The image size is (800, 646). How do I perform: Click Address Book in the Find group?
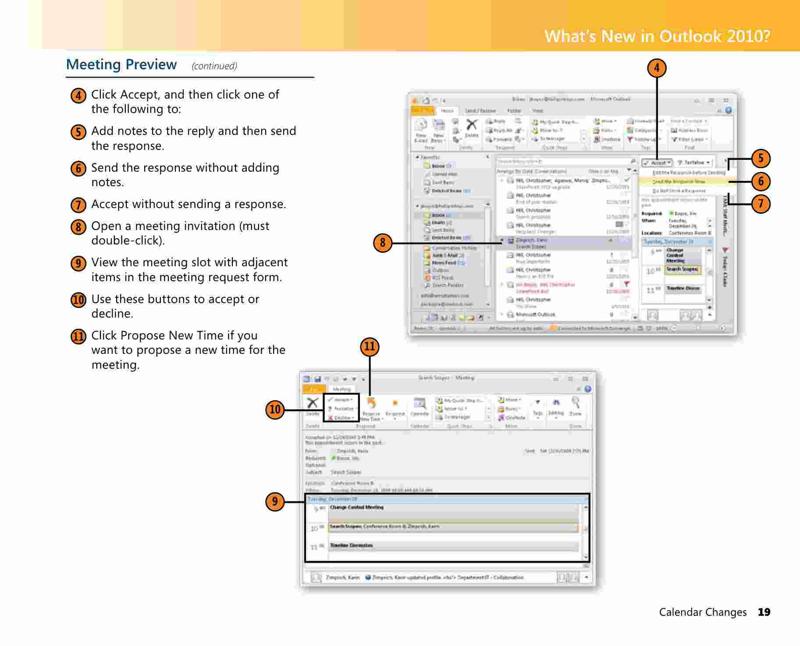689,130
